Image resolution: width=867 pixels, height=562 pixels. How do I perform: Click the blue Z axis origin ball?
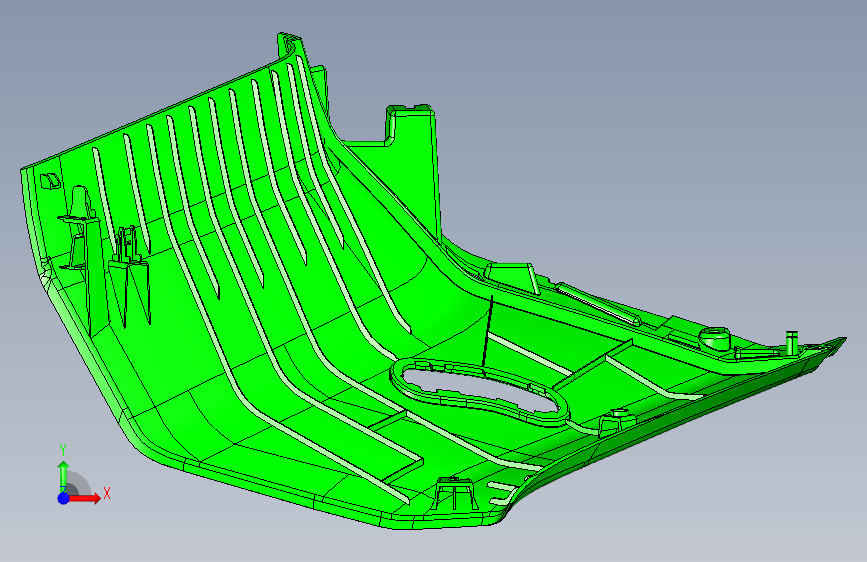pos(64,498)
